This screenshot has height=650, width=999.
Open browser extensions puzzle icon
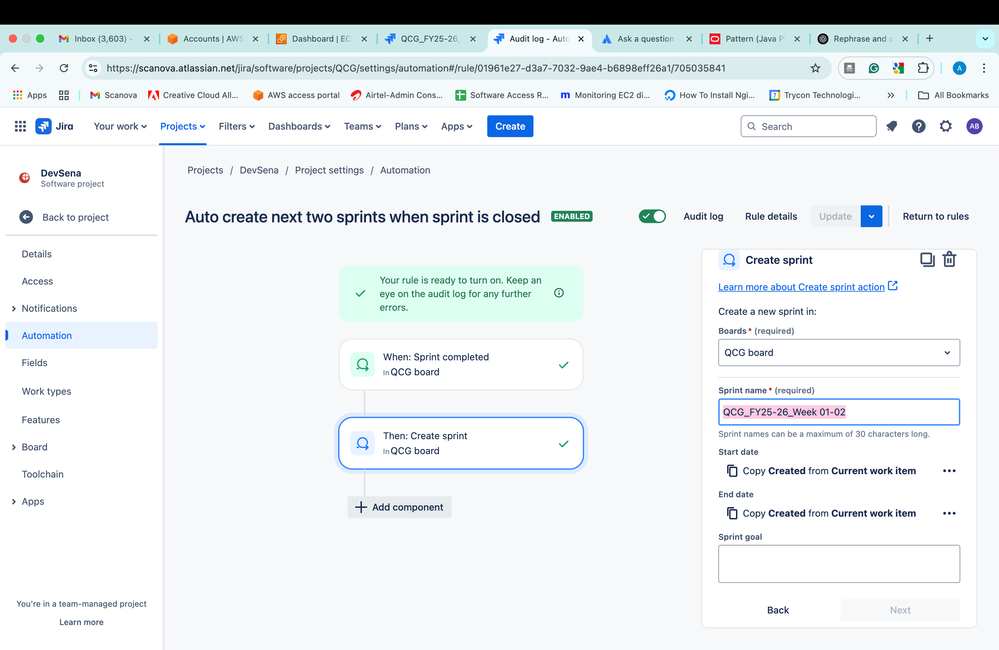pos(923,68)
